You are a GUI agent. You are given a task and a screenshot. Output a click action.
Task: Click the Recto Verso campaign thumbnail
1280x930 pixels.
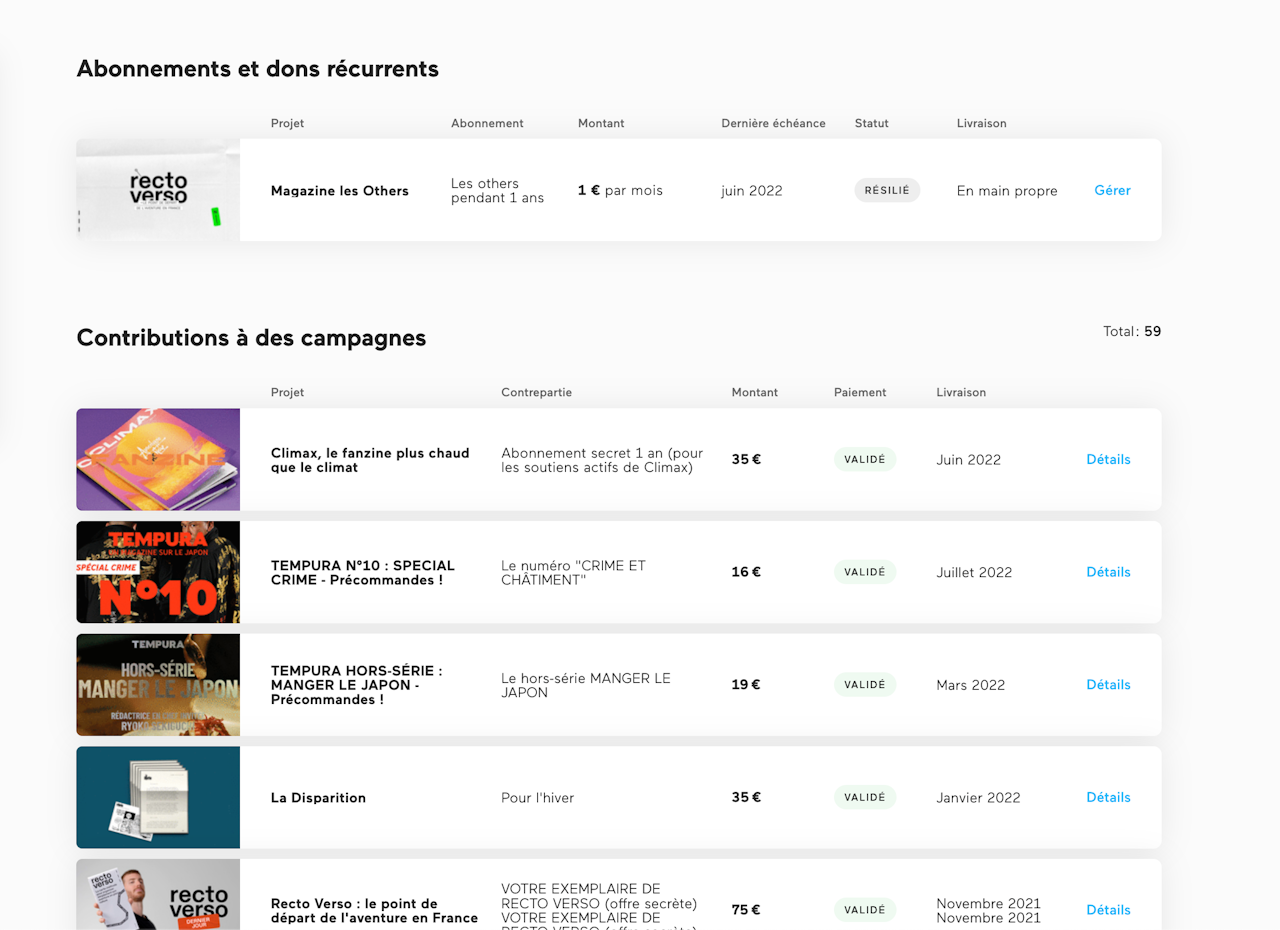[x=158, y=895]
